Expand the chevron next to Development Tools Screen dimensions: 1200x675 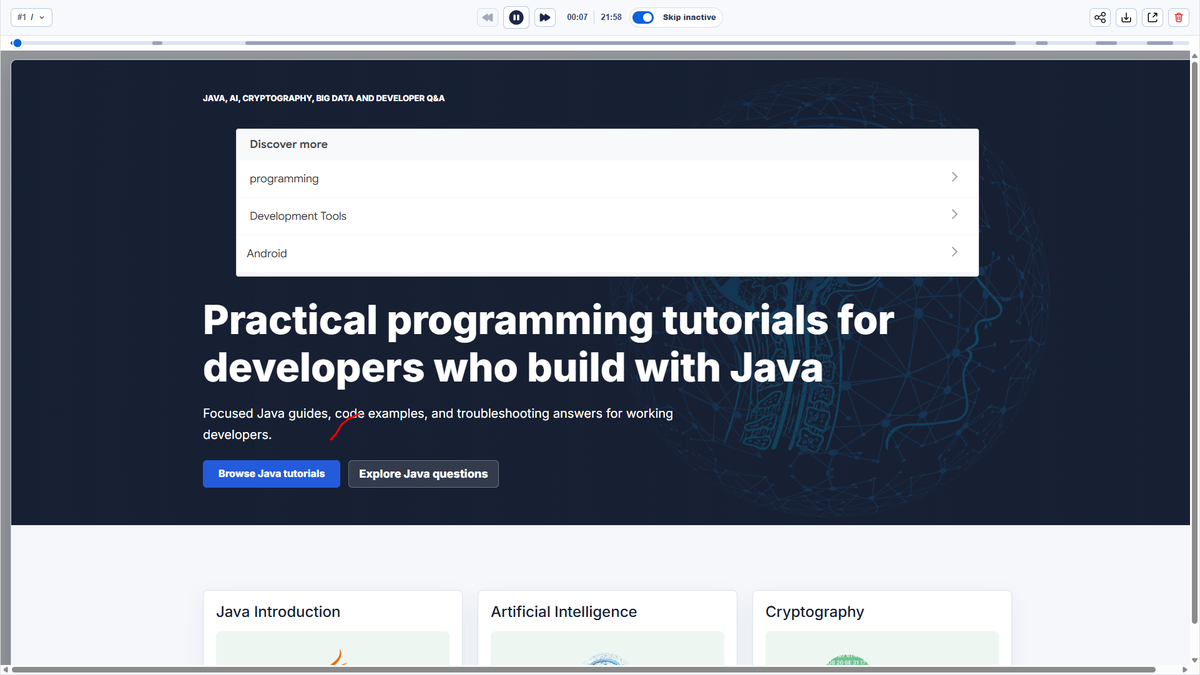click(x=954, y=214)
